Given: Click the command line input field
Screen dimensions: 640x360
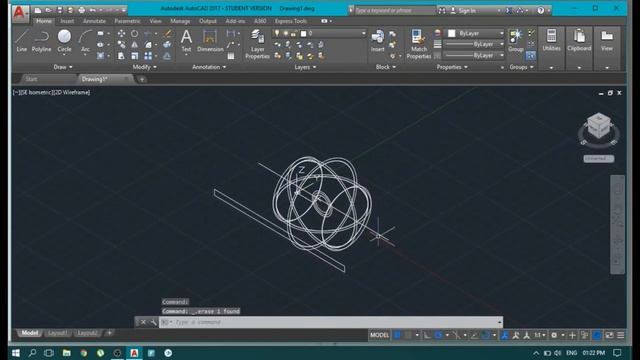Looking at the screenshot, I should pyautogui.click(x=331, y=322).
